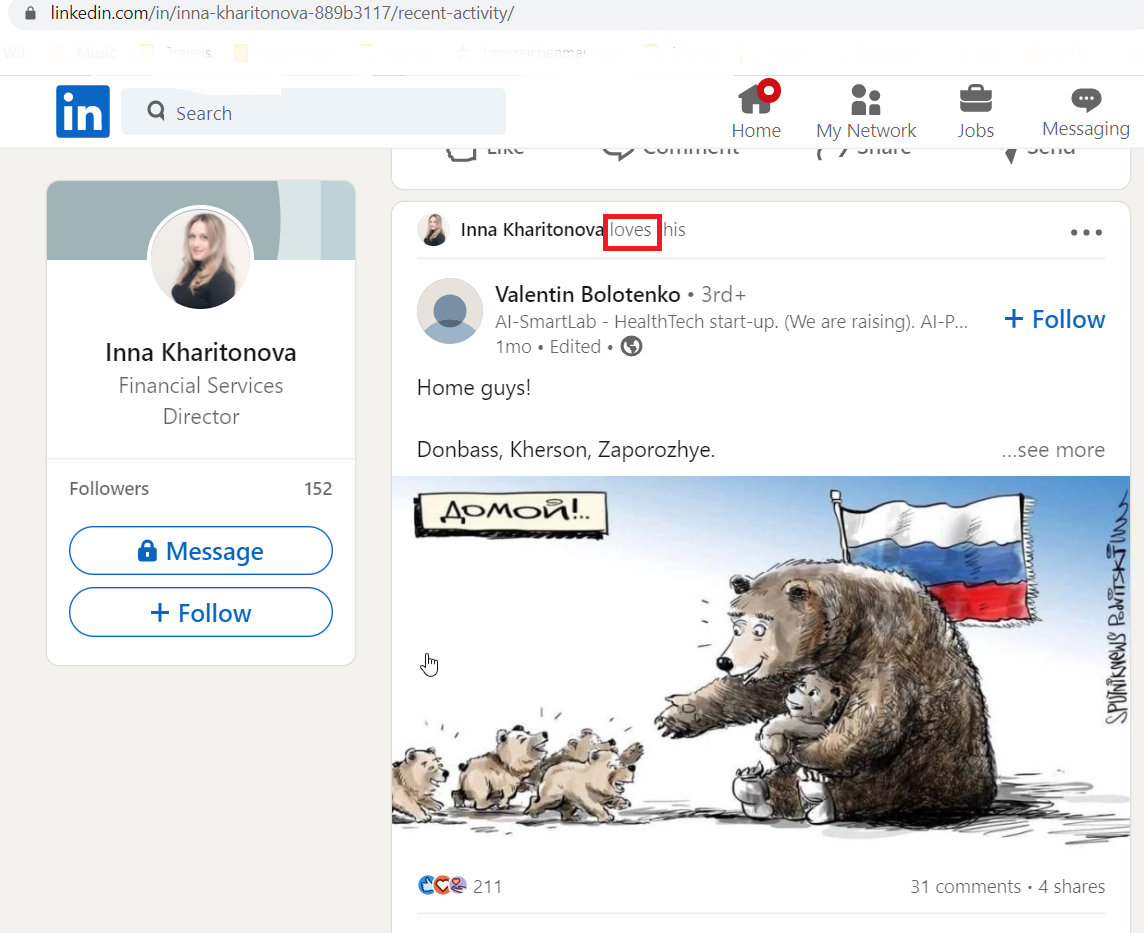This screenshot has width=1144, height=933.
Task: Open Inna Kharitonova's large profile photo
Action: (x=201, y=259)
